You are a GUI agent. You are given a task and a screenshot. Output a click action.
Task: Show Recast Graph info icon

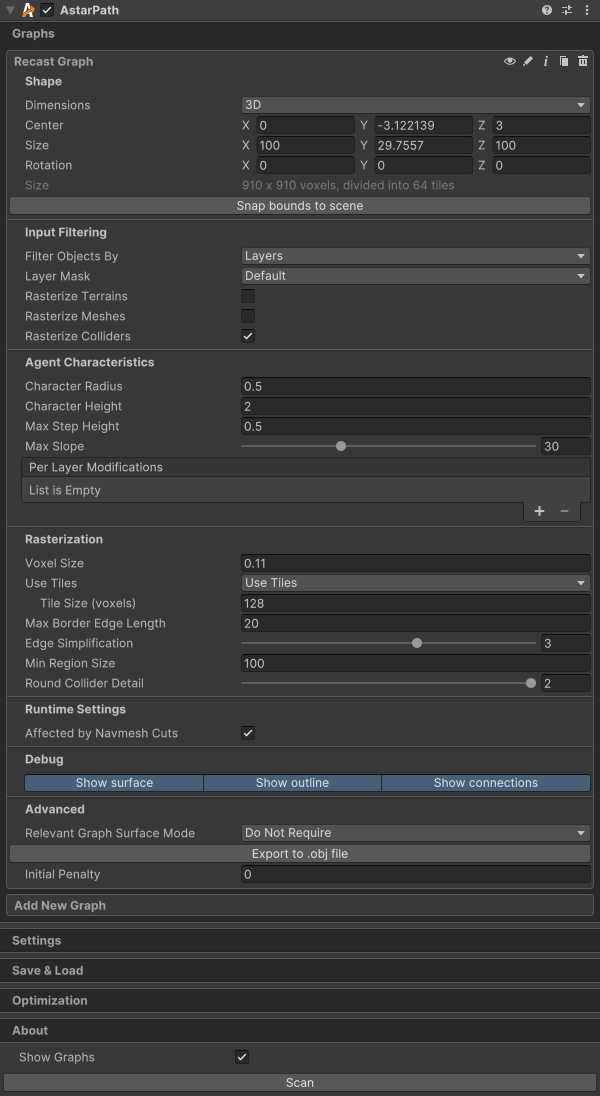pos(546,62)
